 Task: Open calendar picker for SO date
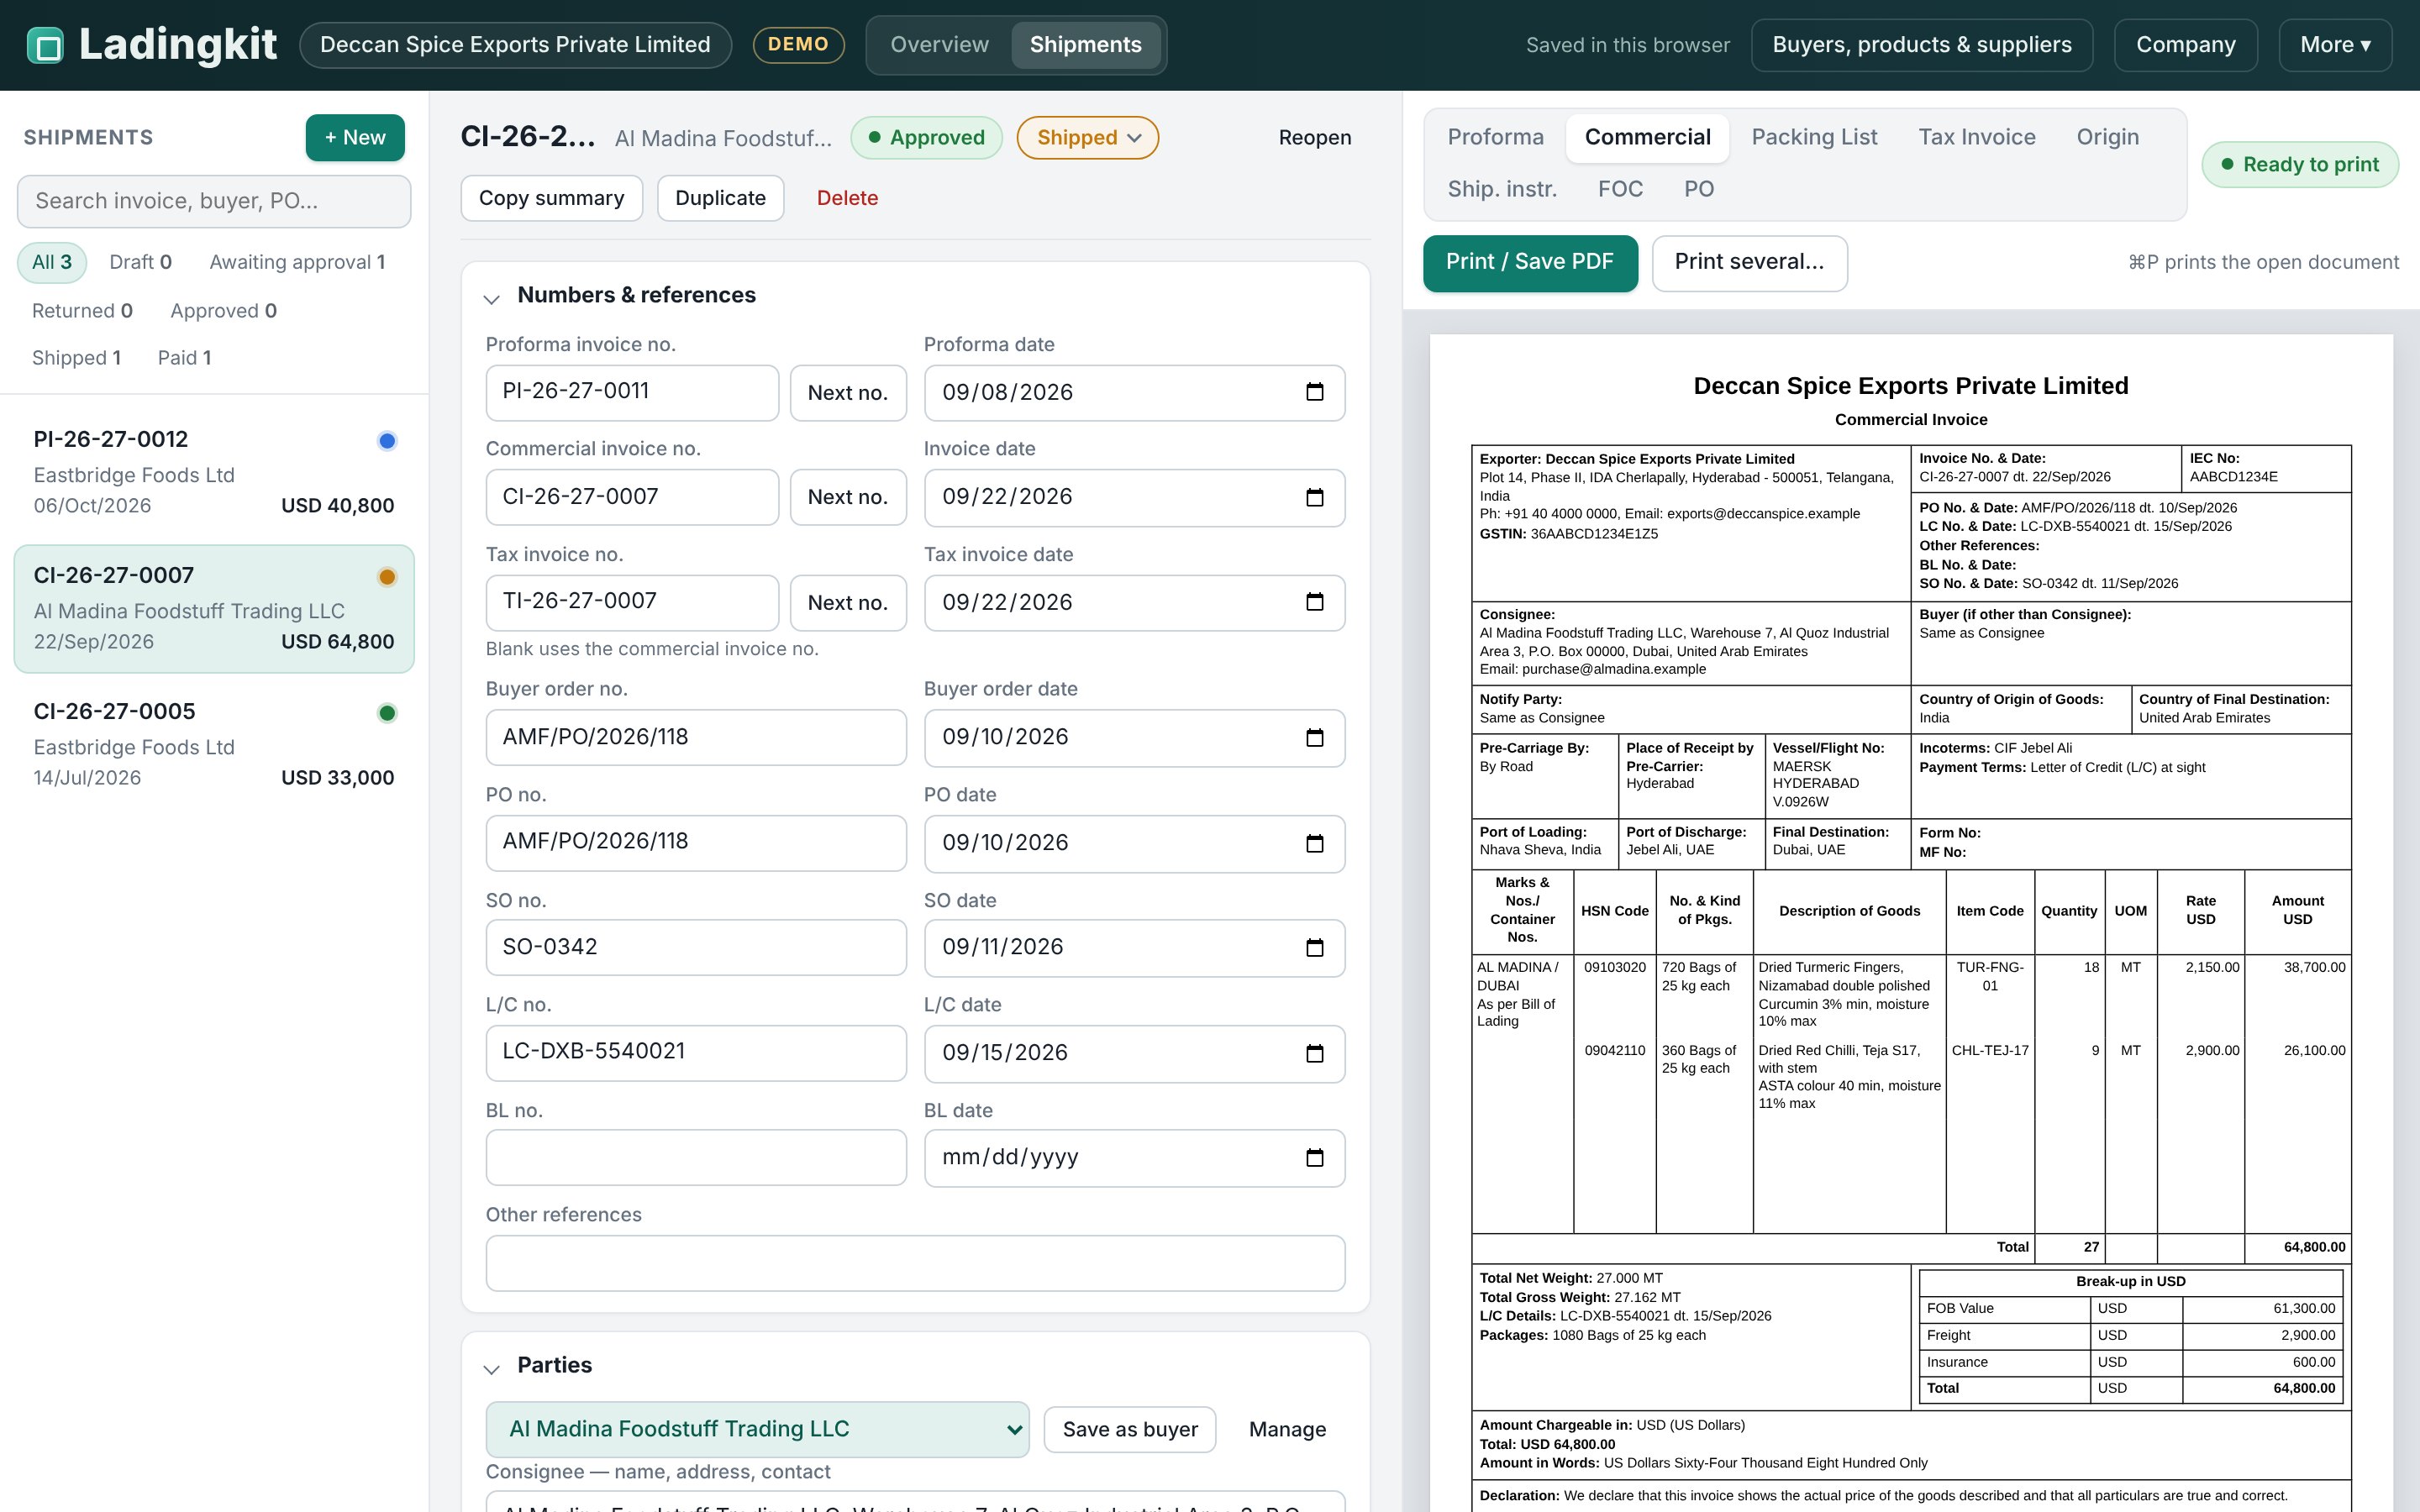1314,947
